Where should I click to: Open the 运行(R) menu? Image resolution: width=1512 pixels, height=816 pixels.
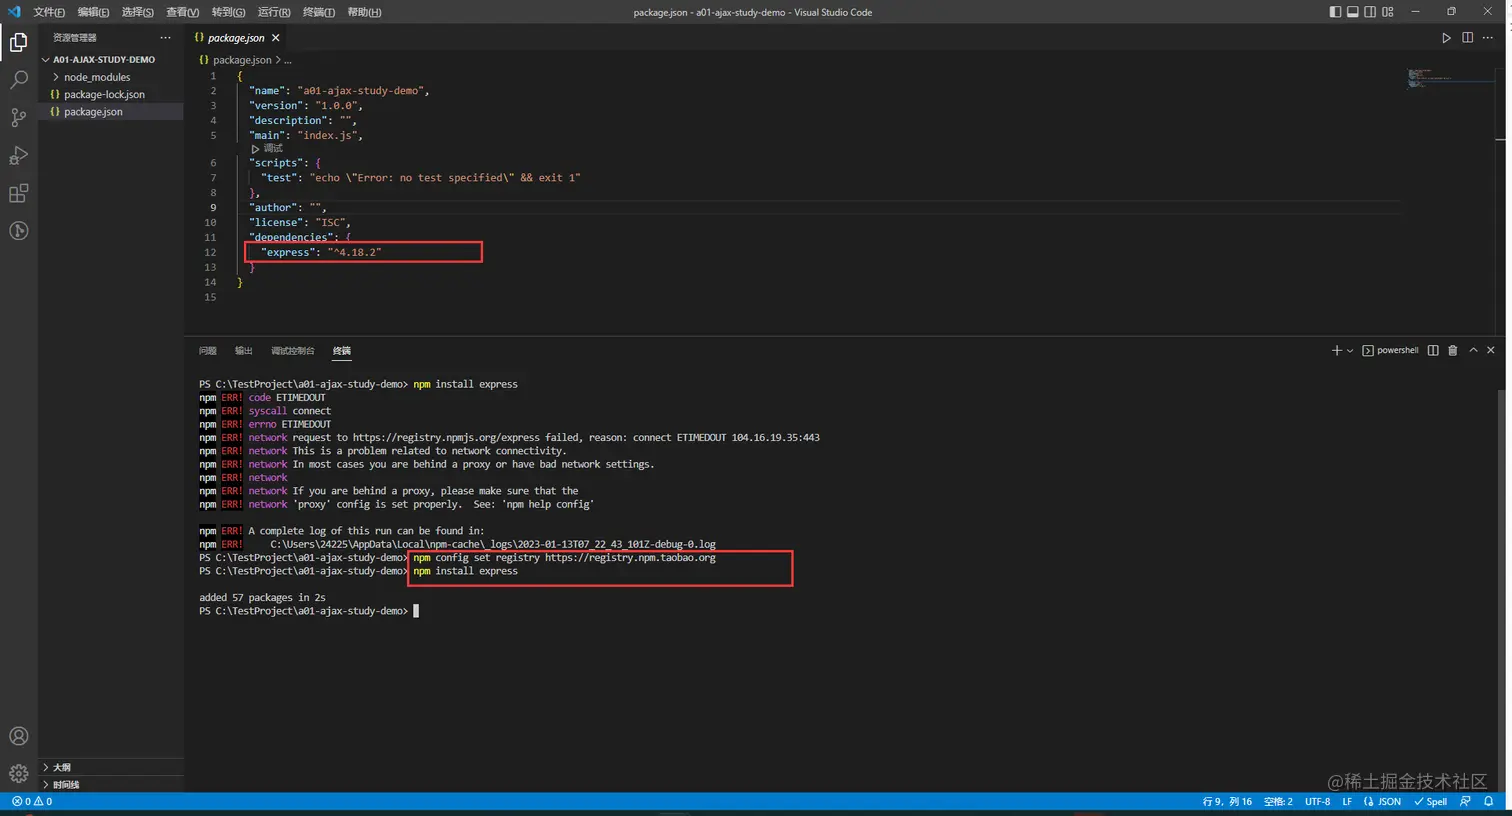coord(274,12)
